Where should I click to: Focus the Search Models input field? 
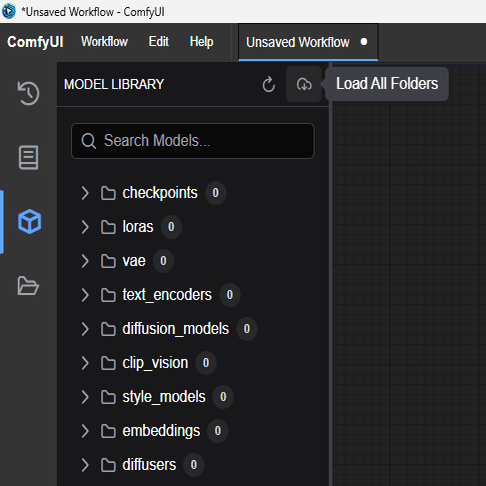coord(193,141)
